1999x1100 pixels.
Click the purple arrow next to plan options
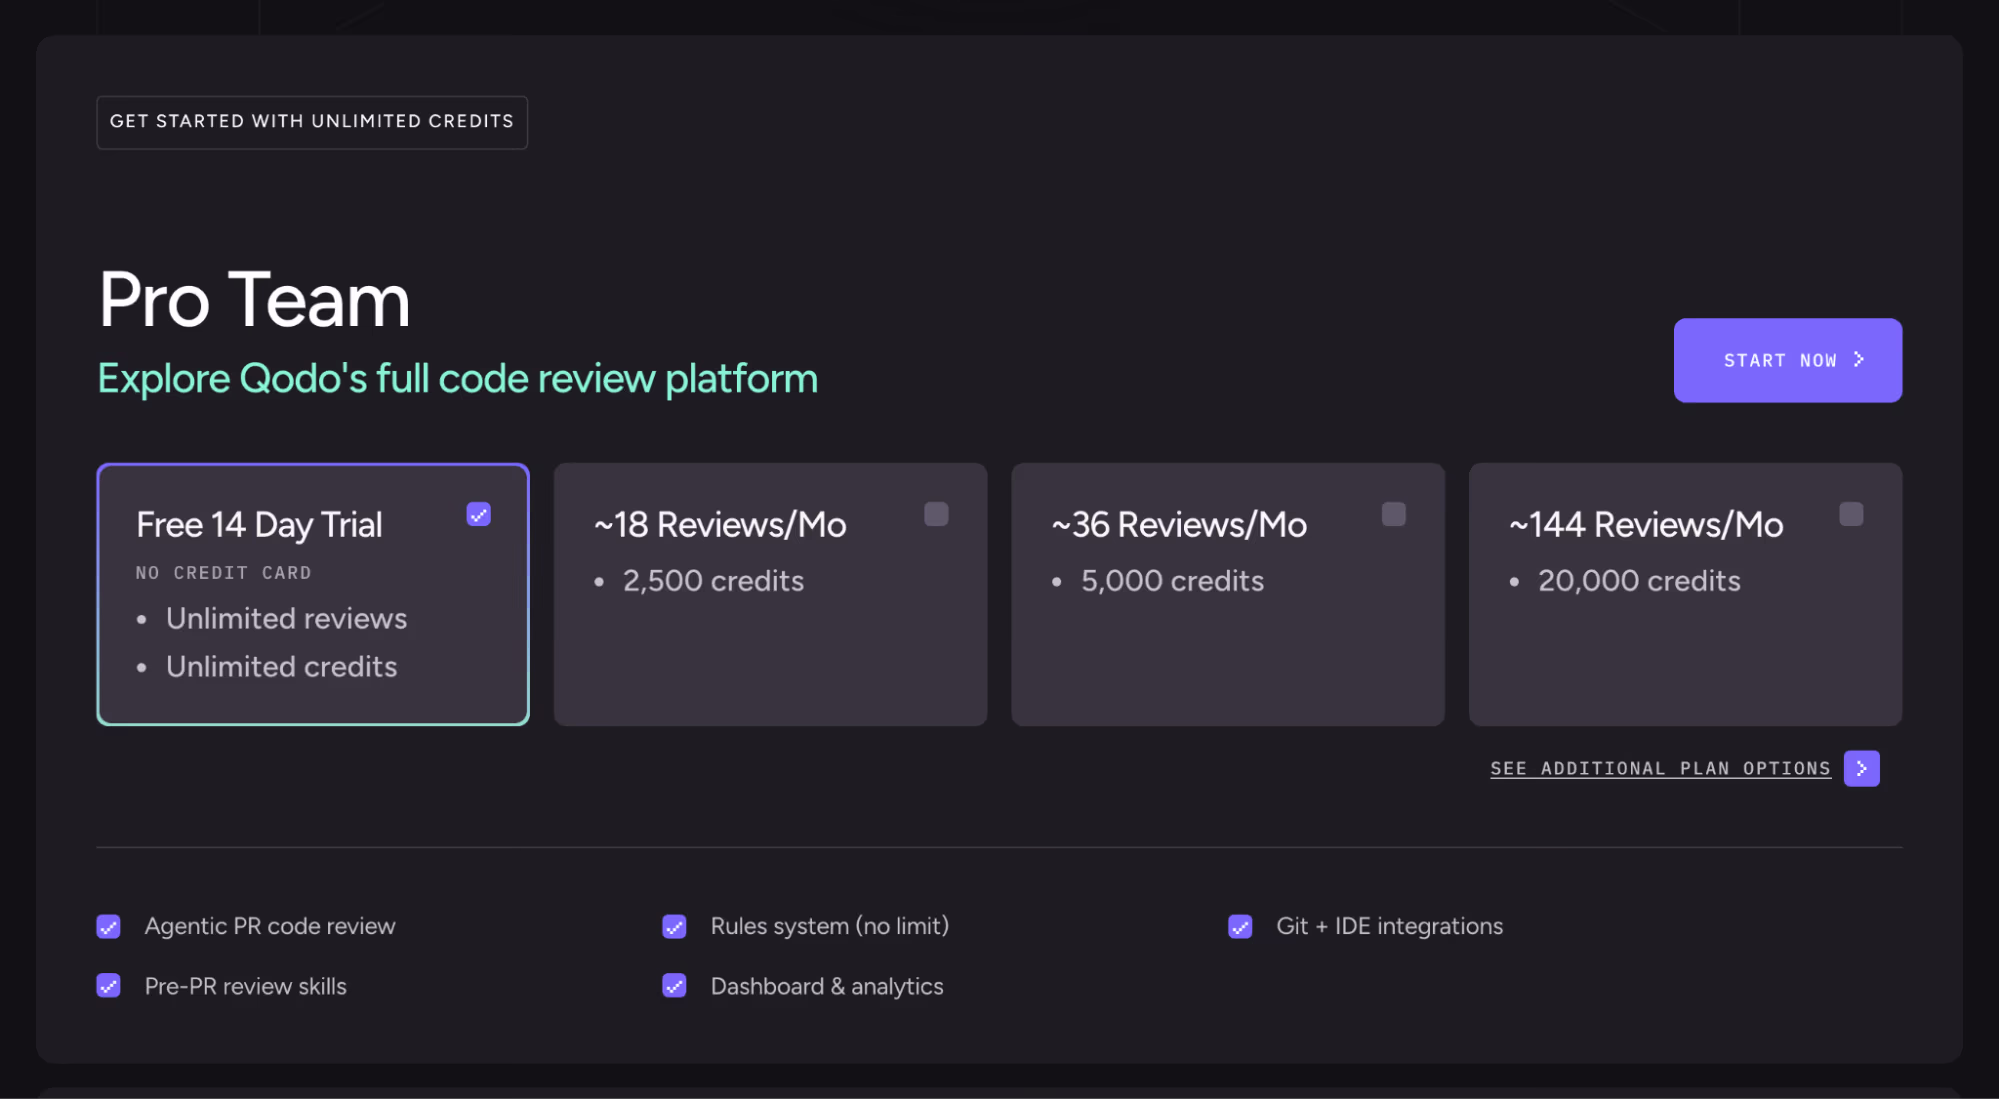(x=1861, y=768)
